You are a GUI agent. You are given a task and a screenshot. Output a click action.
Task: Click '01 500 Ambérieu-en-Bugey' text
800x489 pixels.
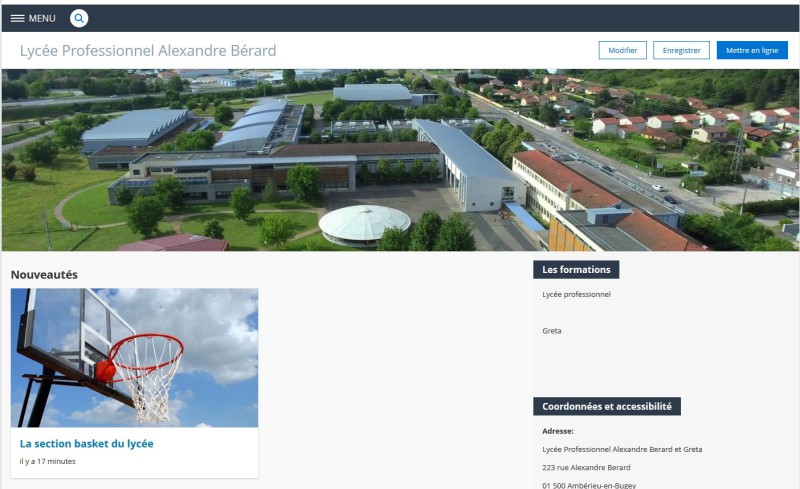589,485
